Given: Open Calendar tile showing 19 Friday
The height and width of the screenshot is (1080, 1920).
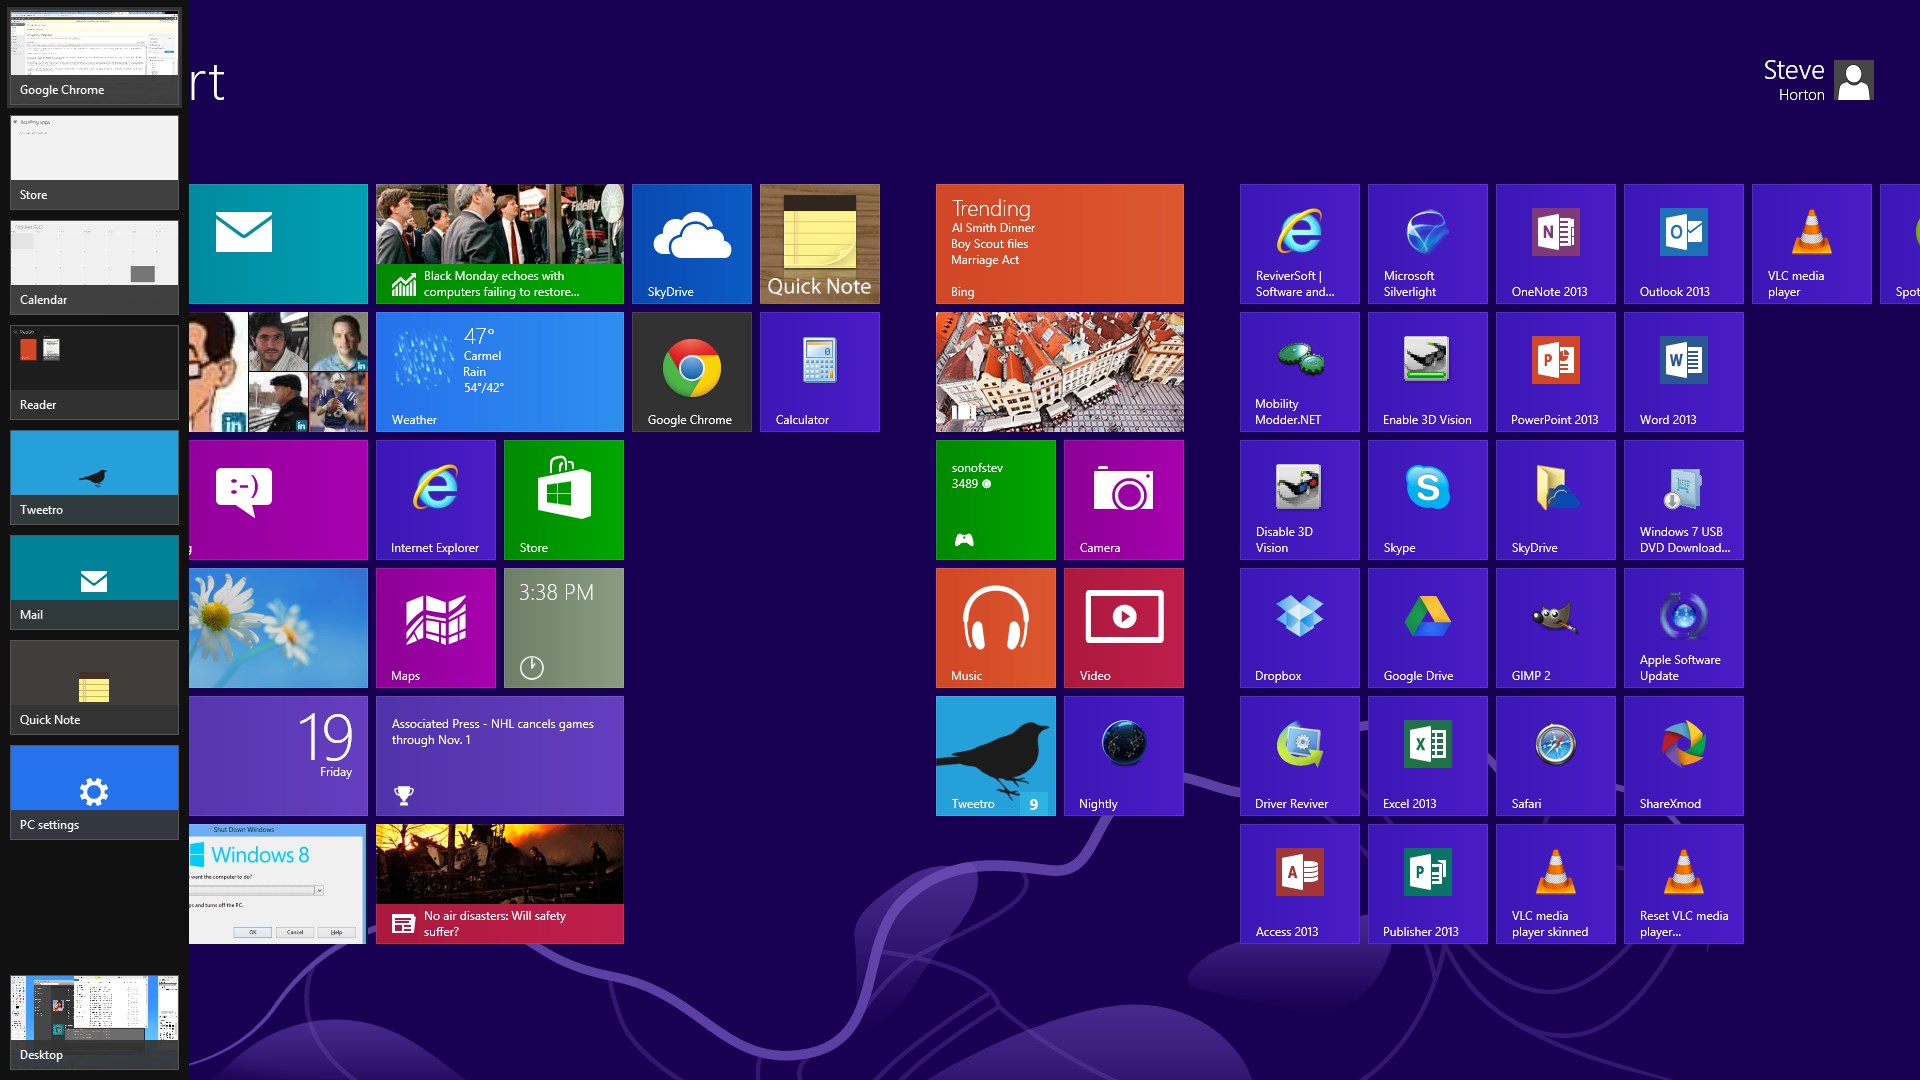Looking at the screenshot, I should click(x=278, y=756).
